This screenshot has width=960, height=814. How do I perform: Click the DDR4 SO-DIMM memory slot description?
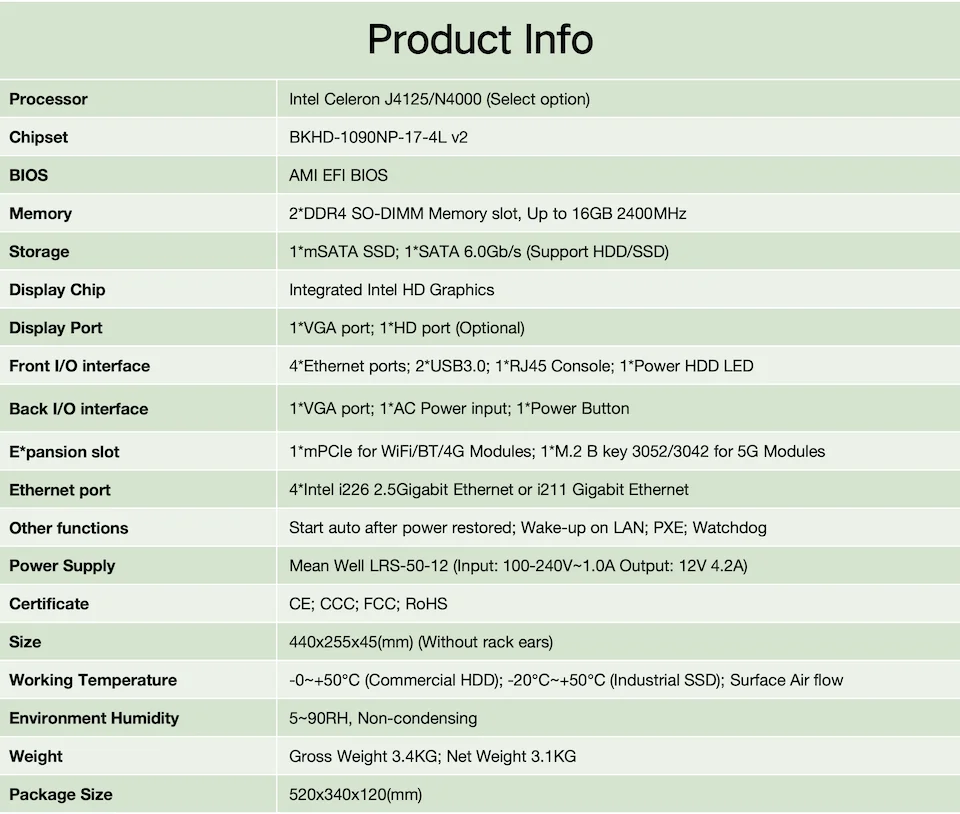pos(487,213)
